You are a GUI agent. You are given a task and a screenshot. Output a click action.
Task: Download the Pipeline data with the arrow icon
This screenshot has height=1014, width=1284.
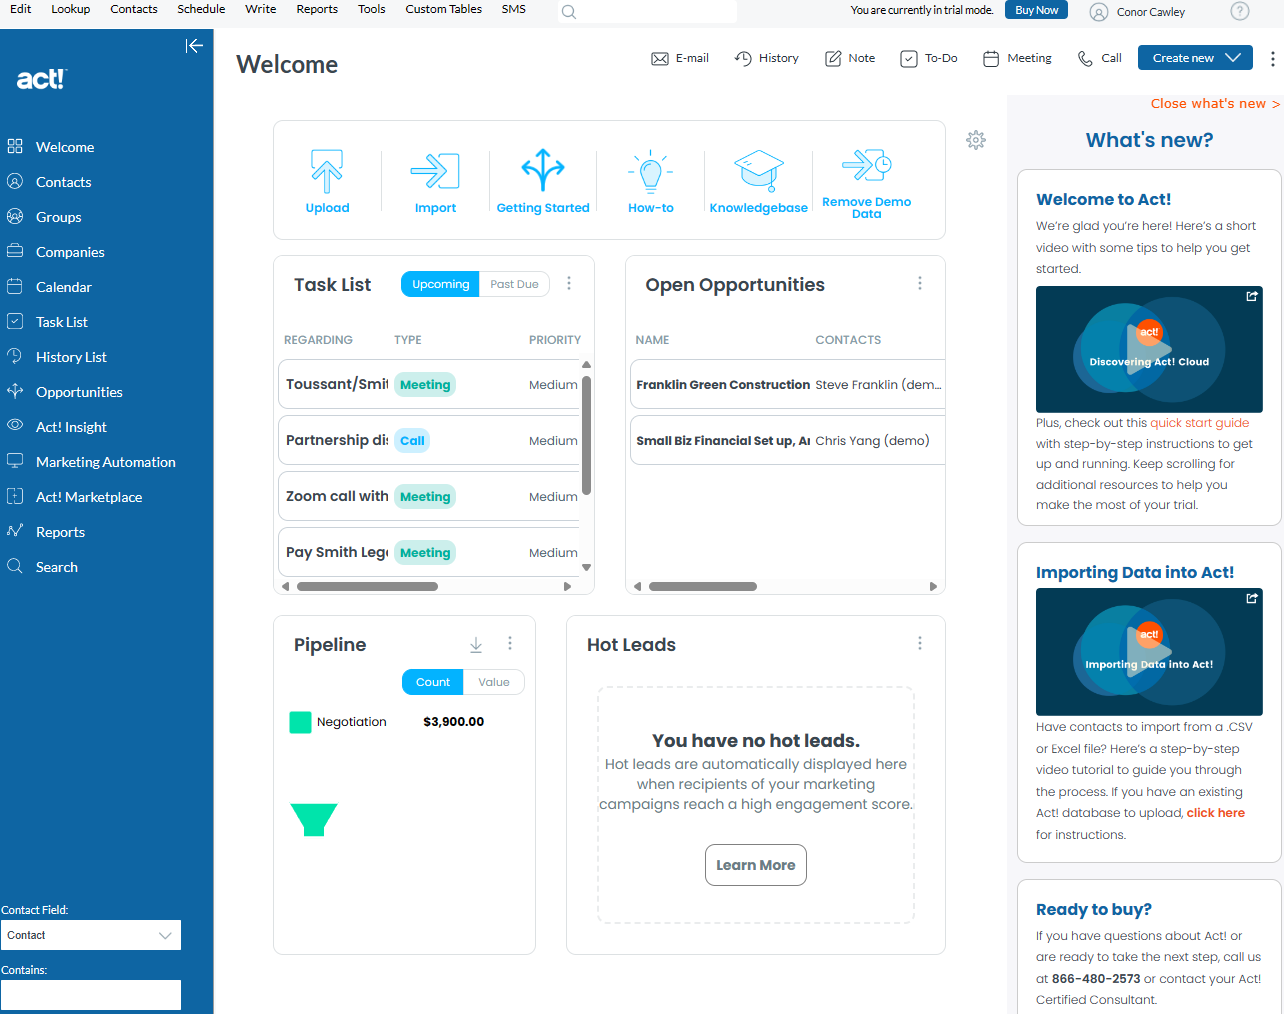click(476, 644)
